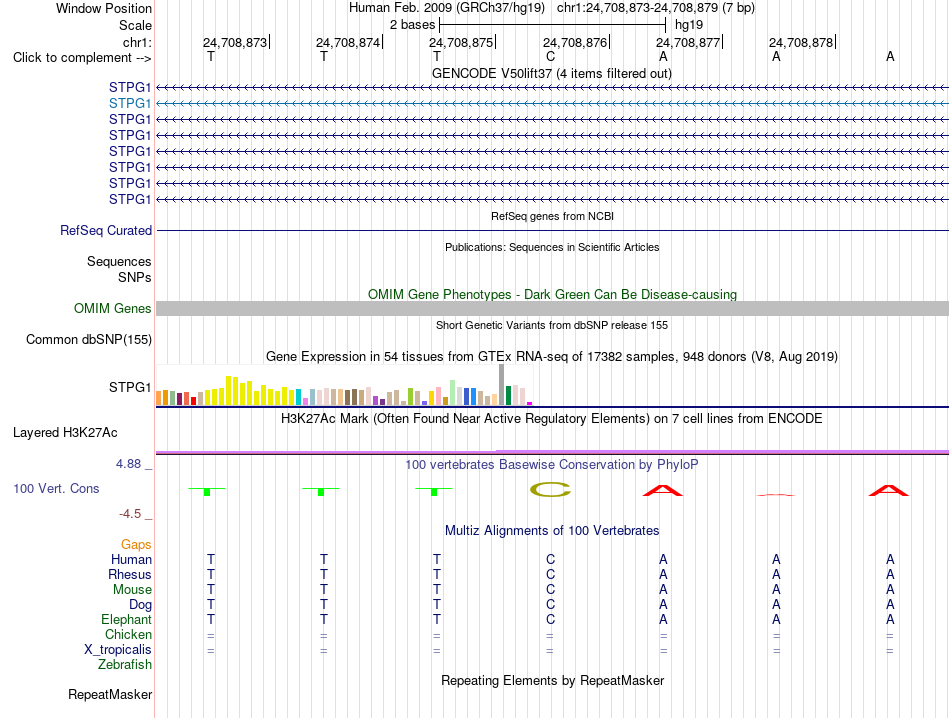Open the light-blue STPG1 transcript label
Image resolution: width=950 pixels, height=718 pixels.
130,104
